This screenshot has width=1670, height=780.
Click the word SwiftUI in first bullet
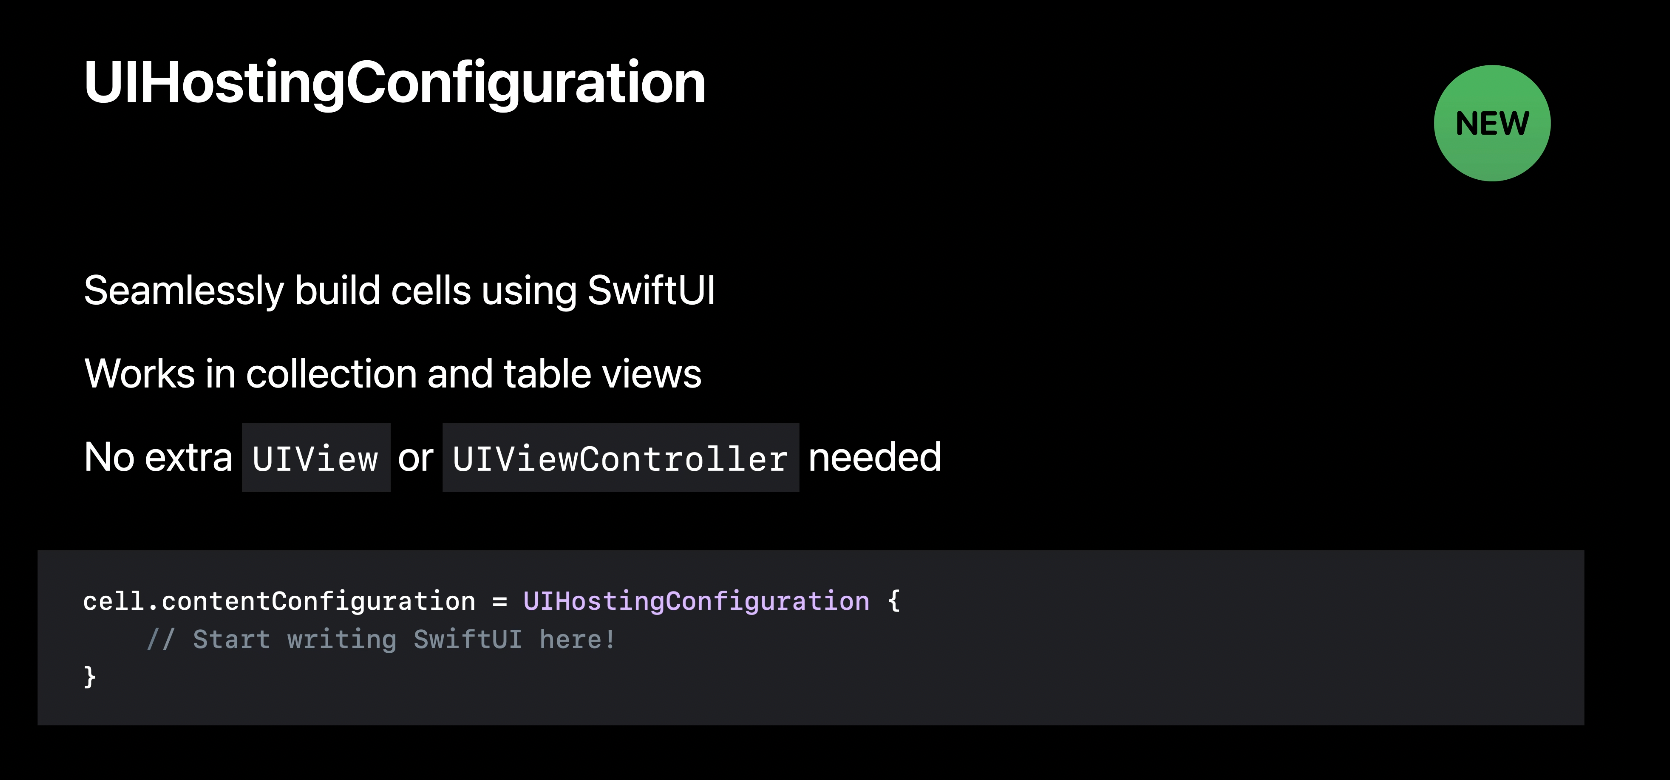651,290
